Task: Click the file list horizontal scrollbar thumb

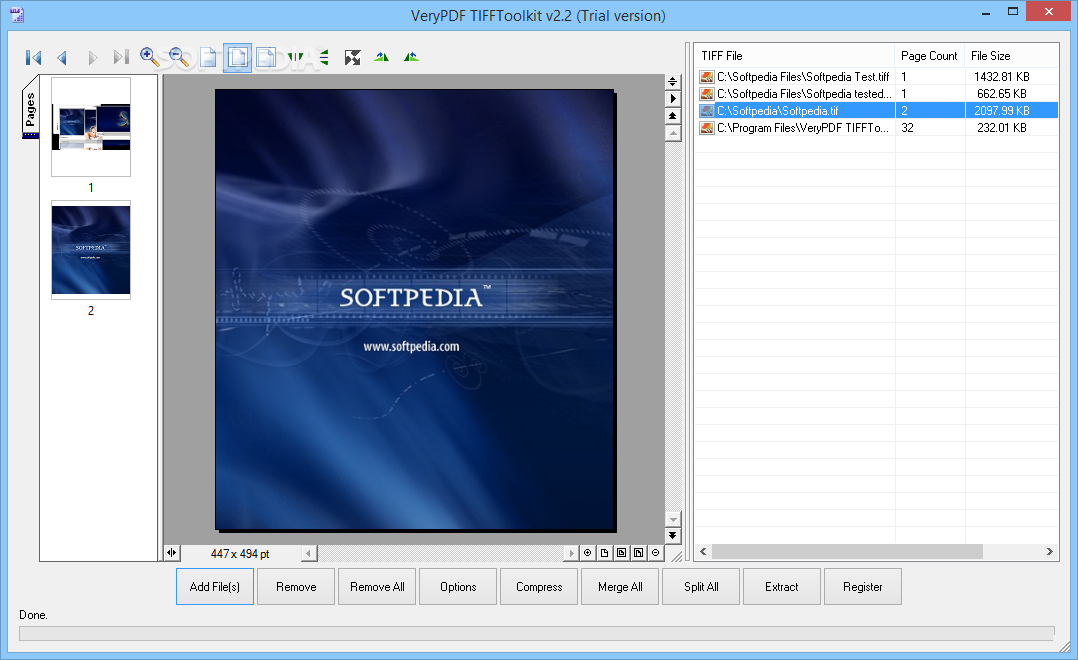Action: pos(847,551)
